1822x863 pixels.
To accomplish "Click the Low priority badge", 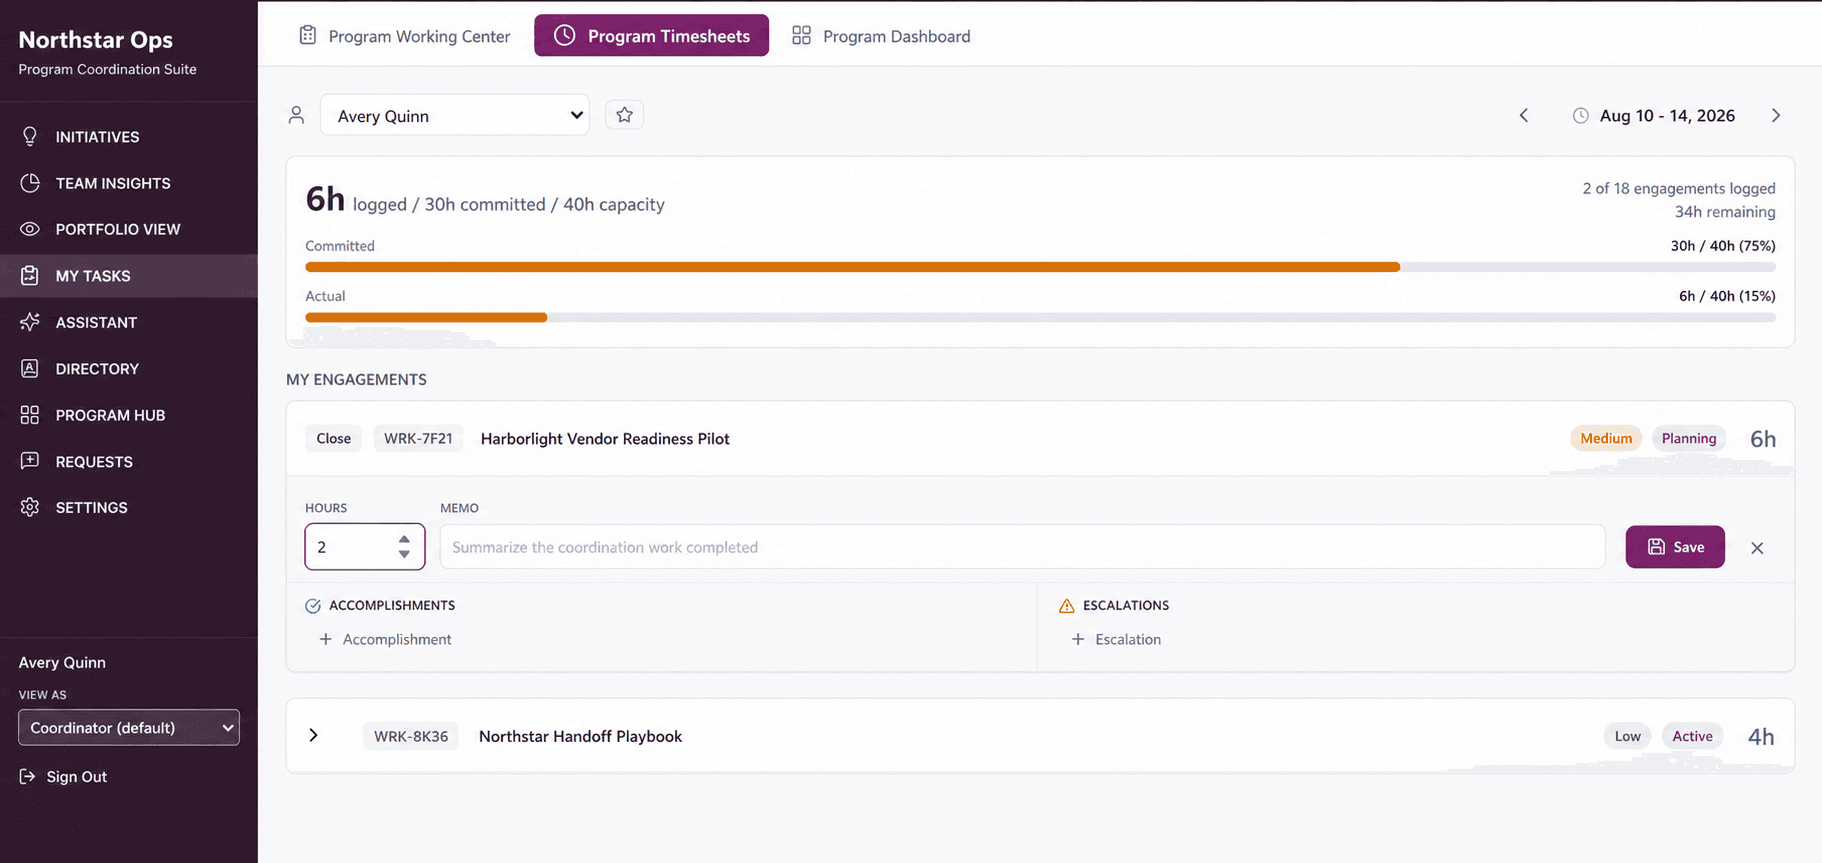I will (x=1627, y=736).
